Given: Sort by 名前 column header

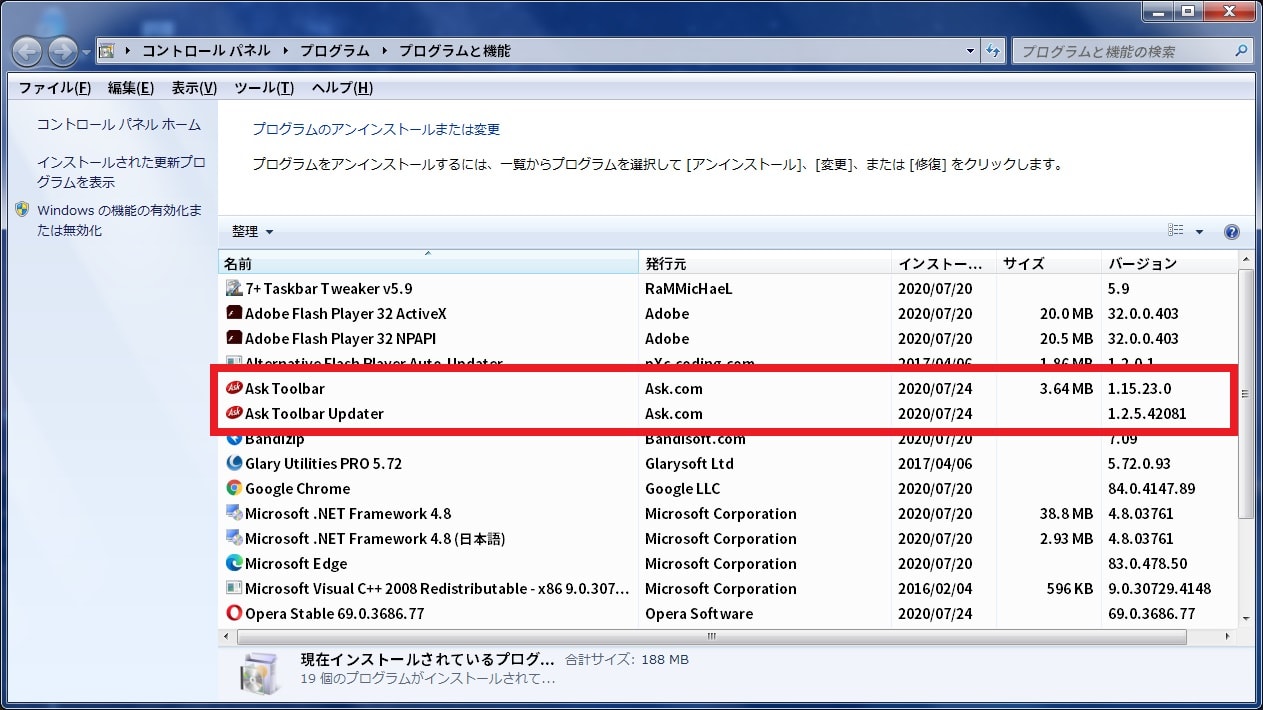Looking at the screenshot, I should (428, 263).
